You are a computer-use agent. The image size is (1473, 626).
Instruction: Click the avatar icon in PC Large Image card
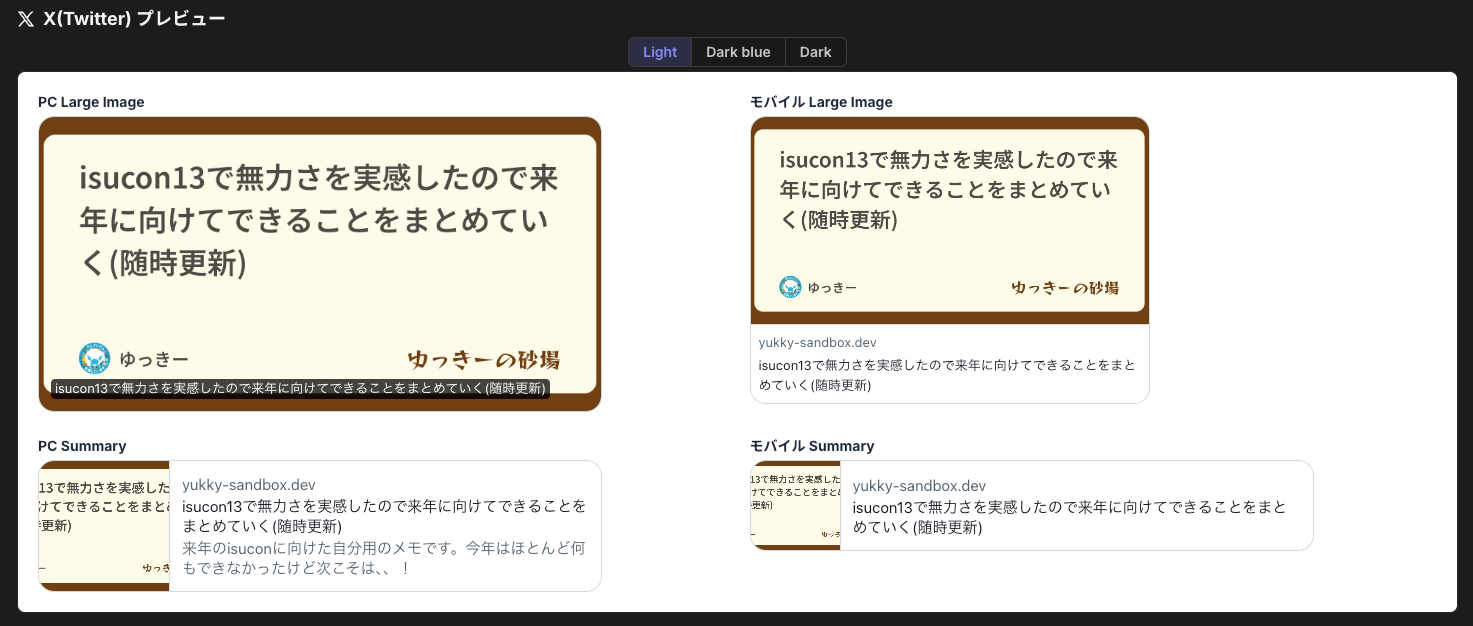[94, 359]
